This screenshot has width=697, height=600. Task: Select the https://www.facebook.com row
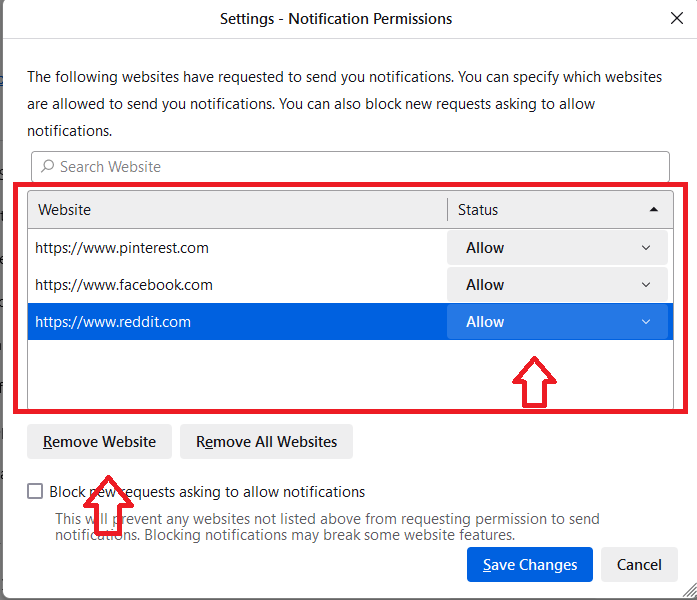coord(350,284)
